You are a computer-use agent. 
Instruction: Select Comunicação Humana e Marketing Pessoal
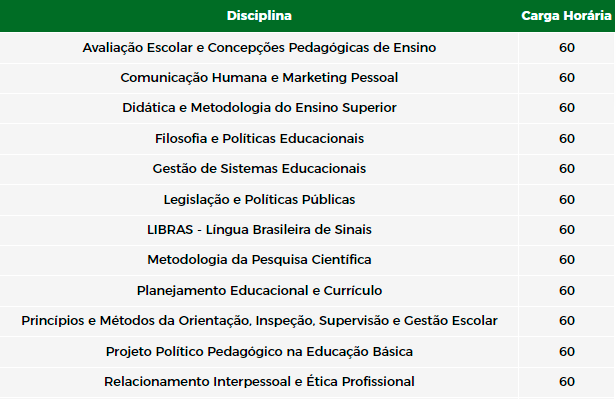[259, 78]
